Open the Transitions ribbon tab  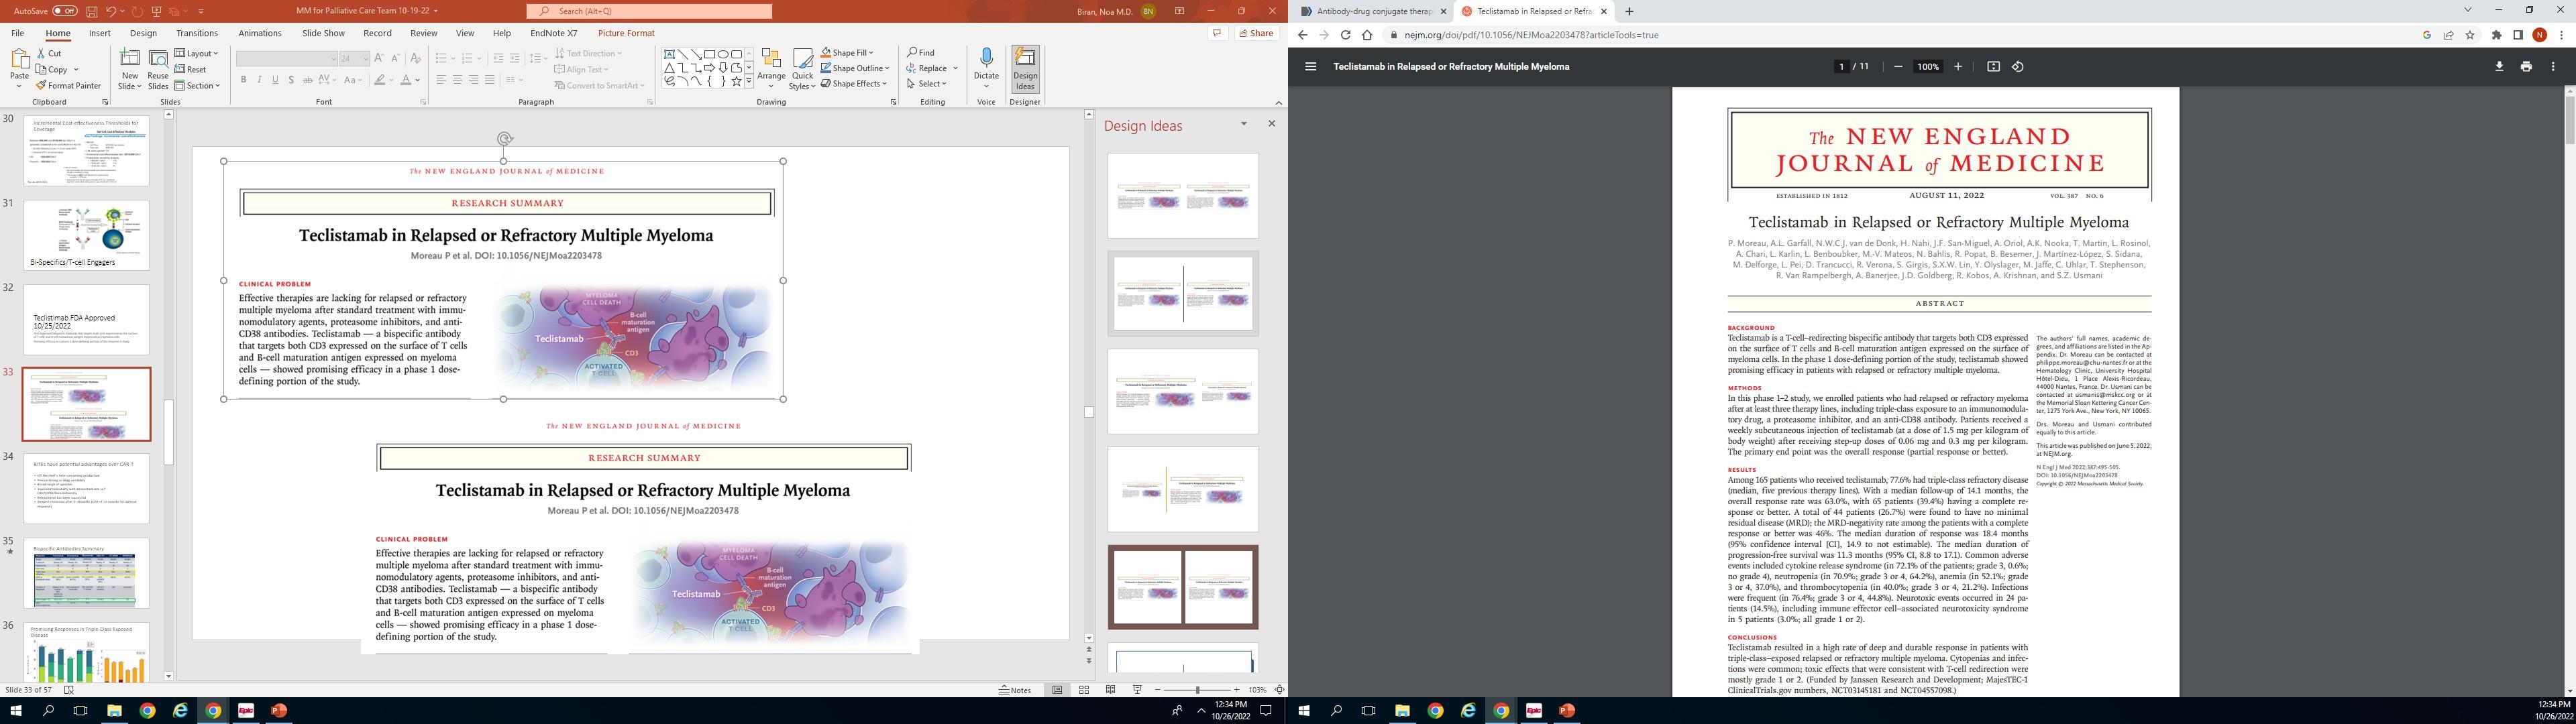(197, 33)
